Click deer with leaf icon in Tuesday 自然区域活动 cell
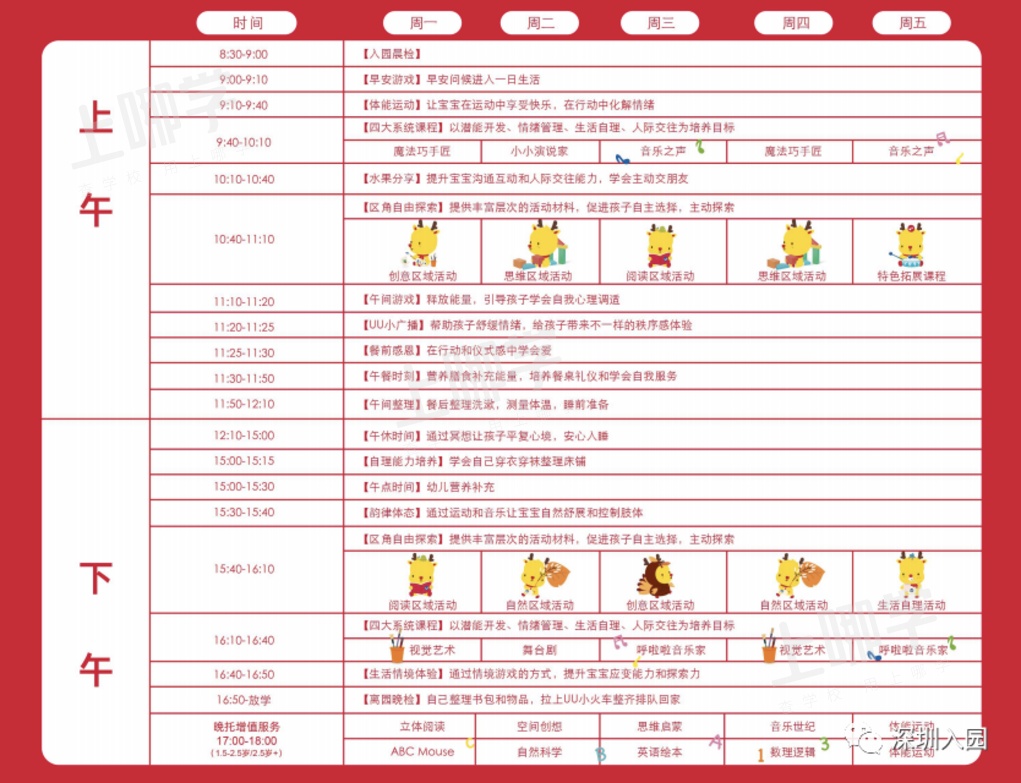 click(x=544, y=575)
